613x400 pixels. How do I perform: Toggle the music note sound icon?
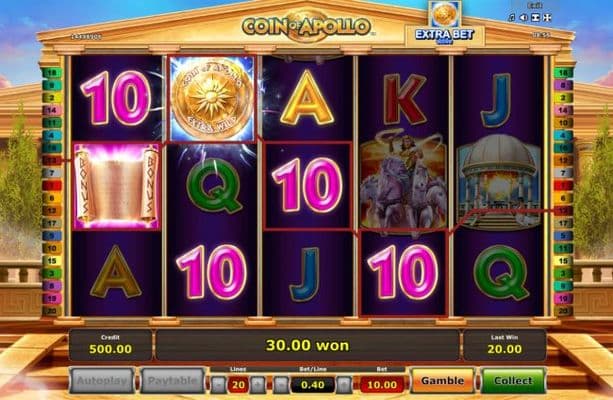click(x=512, y=18)
